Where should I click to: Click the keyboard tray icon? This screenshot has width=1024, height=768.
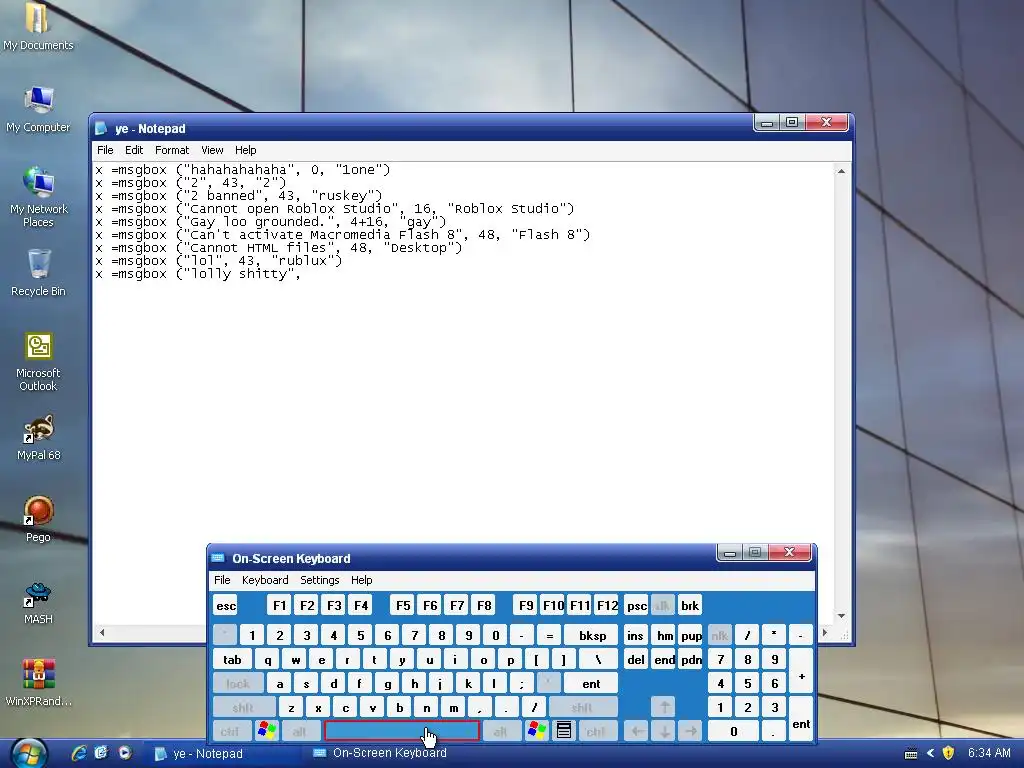[911, 754]
